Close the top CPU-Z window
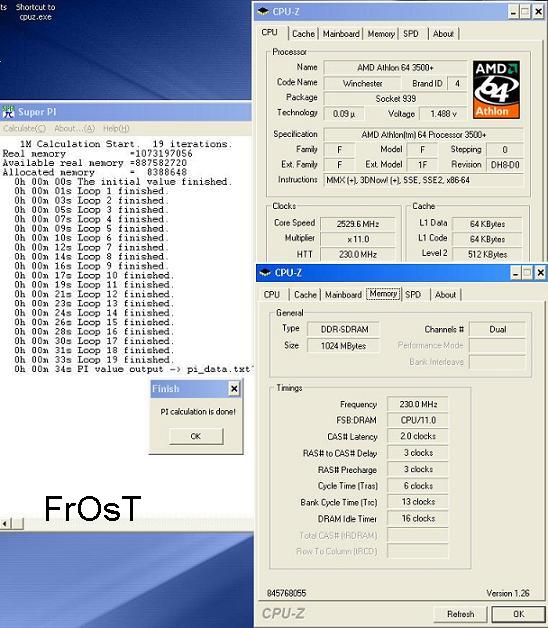Image resolution: width=548 pixels, height=628 pixels. (x=539, y=12)
